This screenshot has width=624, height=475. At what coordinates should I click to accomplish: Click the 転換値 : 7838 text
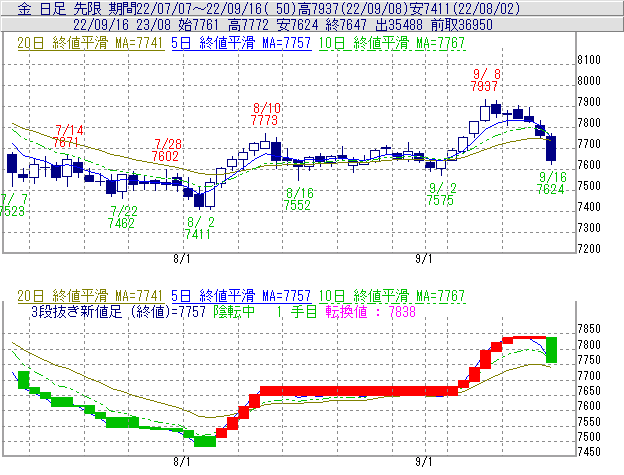[x=370, y=311]
